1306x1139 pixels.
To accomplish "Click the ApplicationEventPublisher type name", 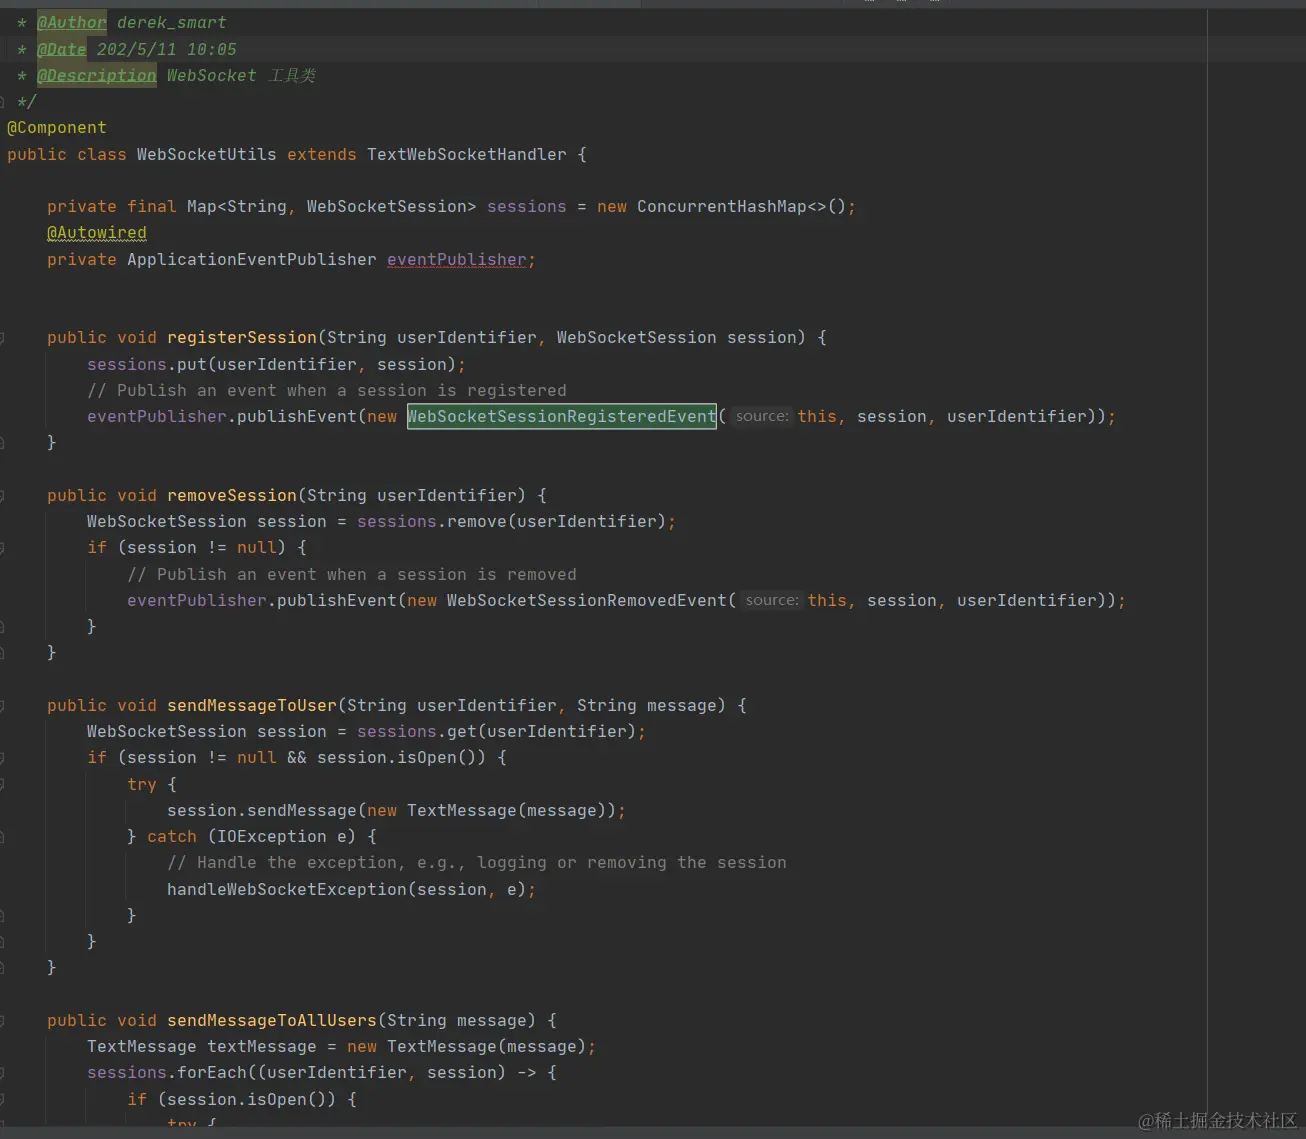I will [x=252, y=259].
